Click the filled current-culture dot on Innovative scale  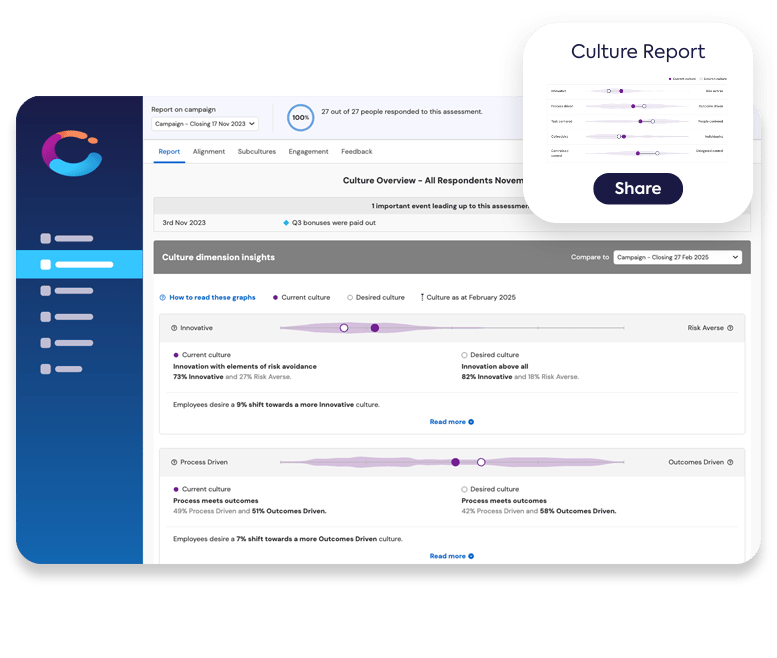pyautogui.click(x=375, y=328)
